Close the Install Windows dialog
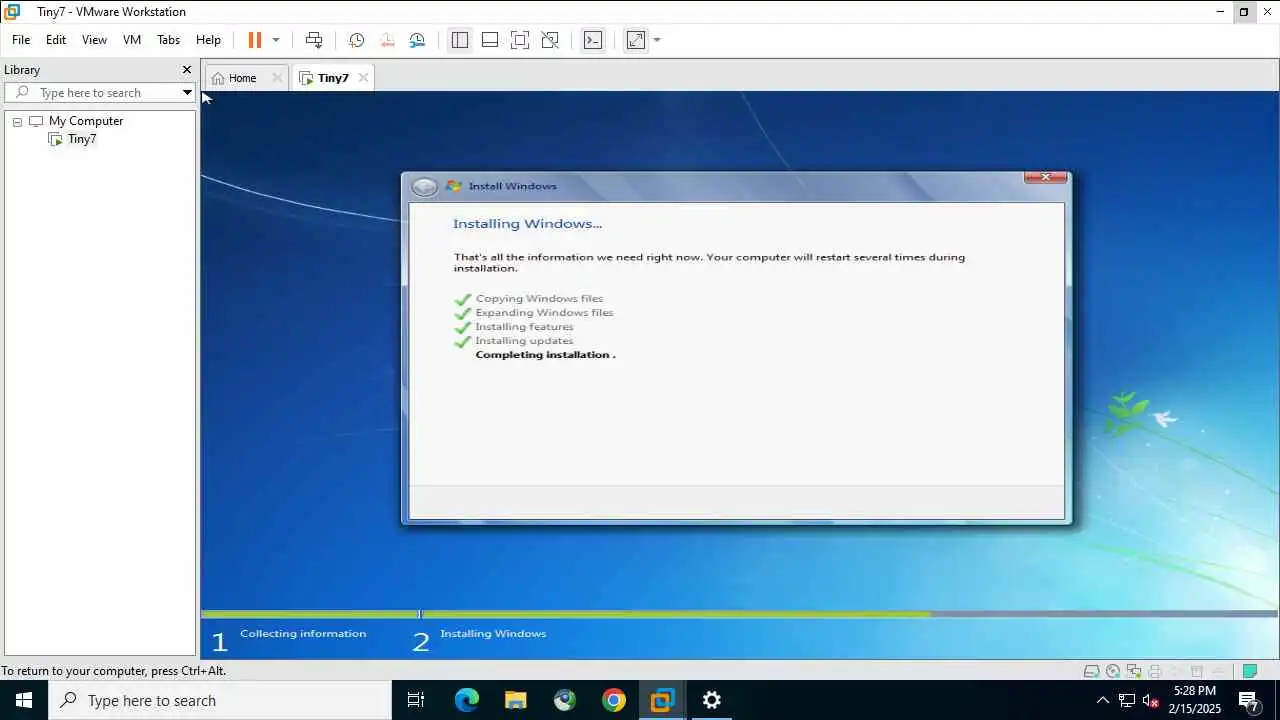 [x=1046, y=177]
